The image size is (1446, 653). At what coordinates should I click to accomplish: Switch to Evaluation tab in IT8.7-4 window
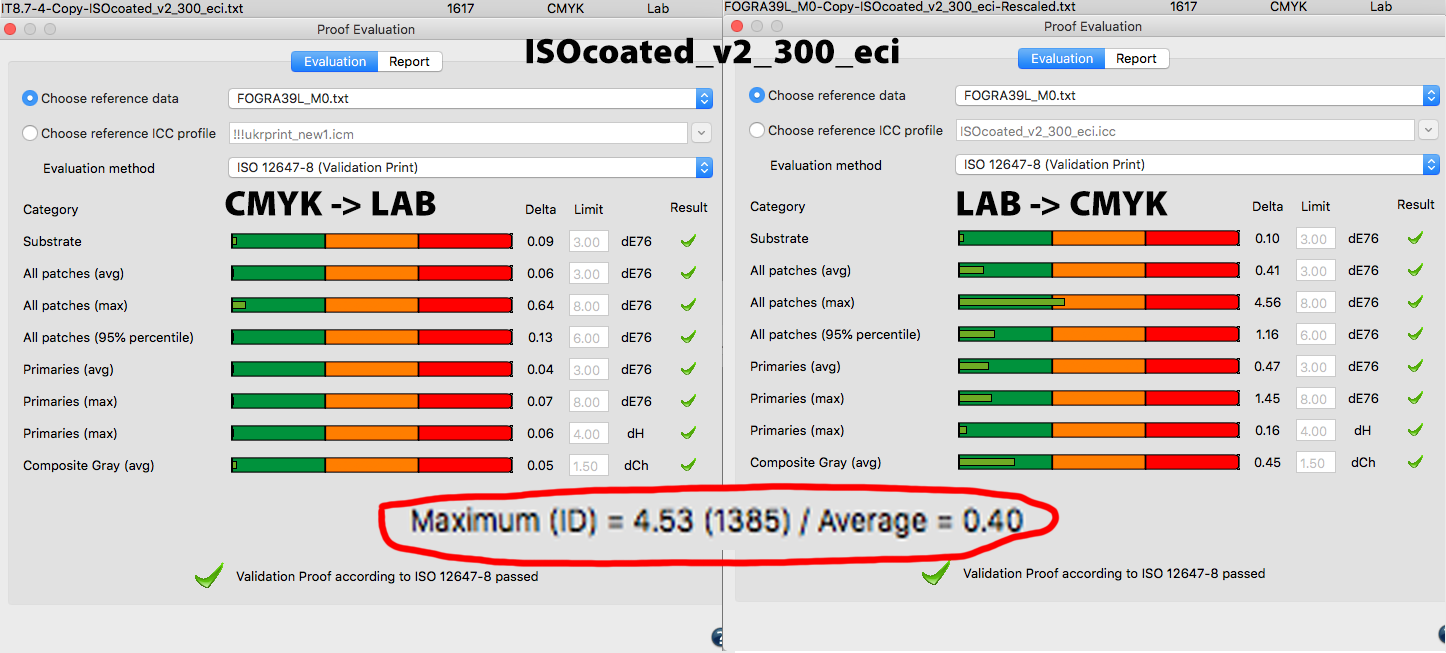point(335,61)
